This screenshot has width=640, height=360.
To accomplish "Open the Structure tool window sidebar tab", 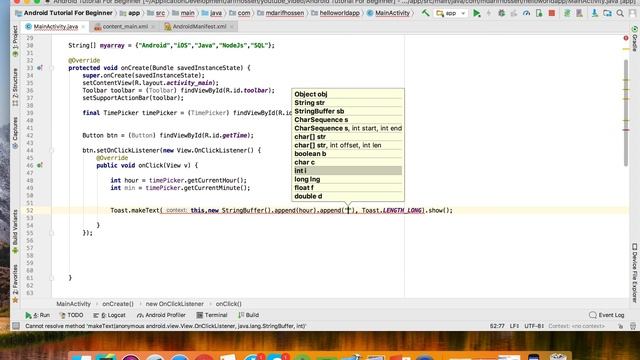I will coord(15,87).
